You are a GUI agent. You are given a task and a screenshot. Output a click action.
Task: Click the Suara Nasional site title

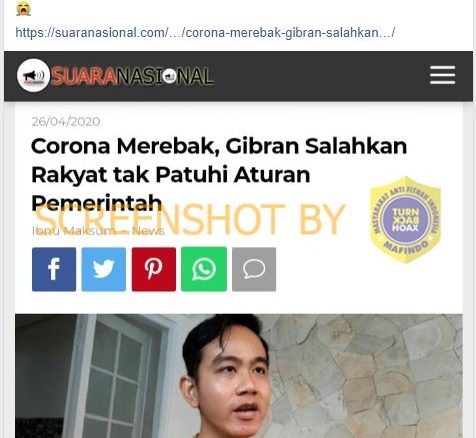[x=133, y=76]
